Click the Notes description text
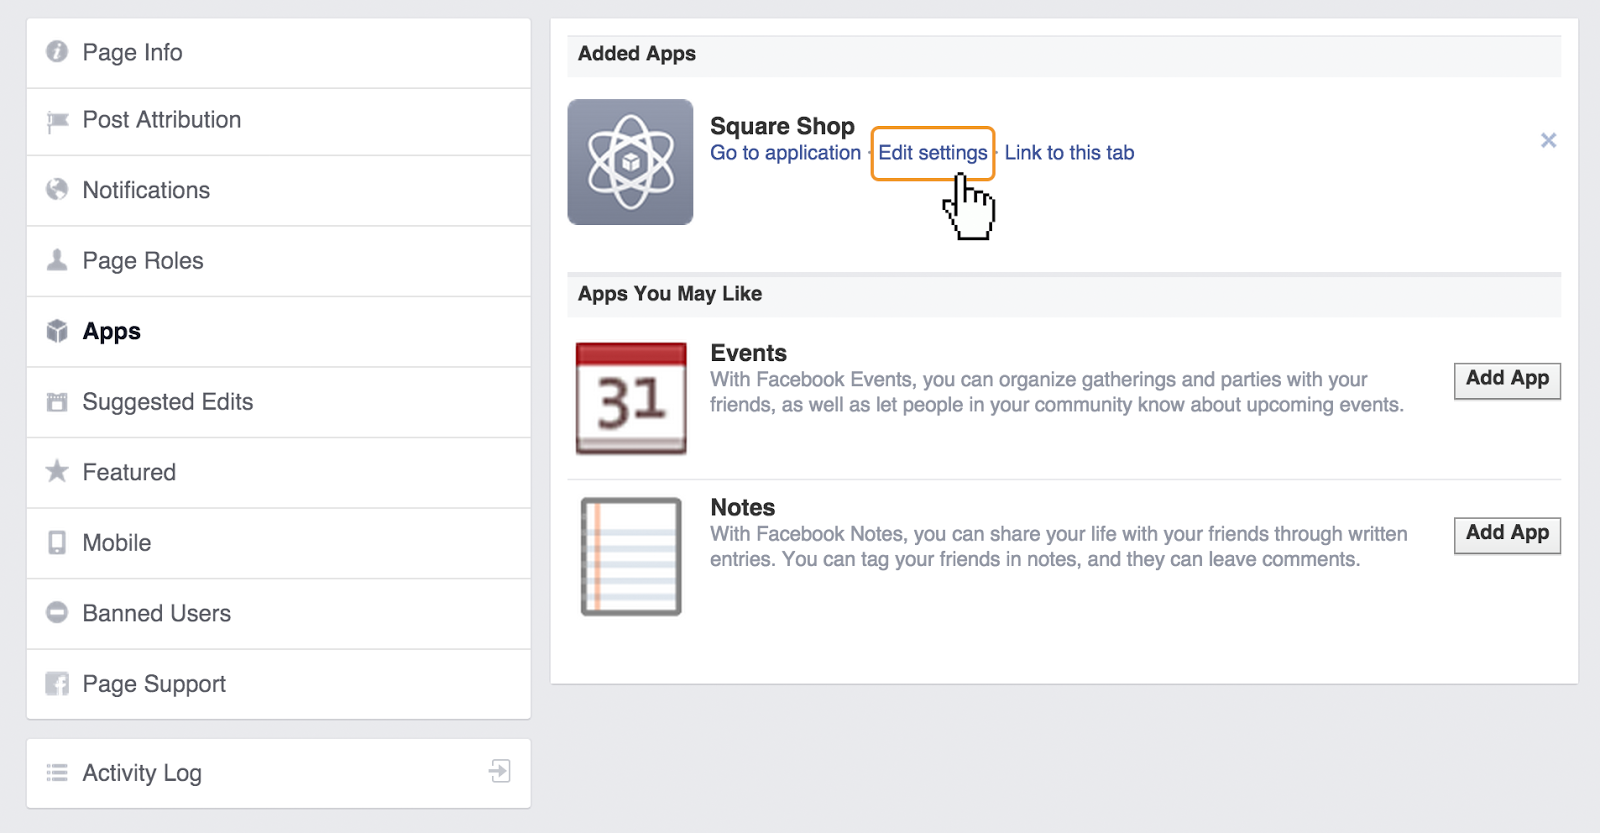Screen dimensions: 1600x833 coord(1059,547)
